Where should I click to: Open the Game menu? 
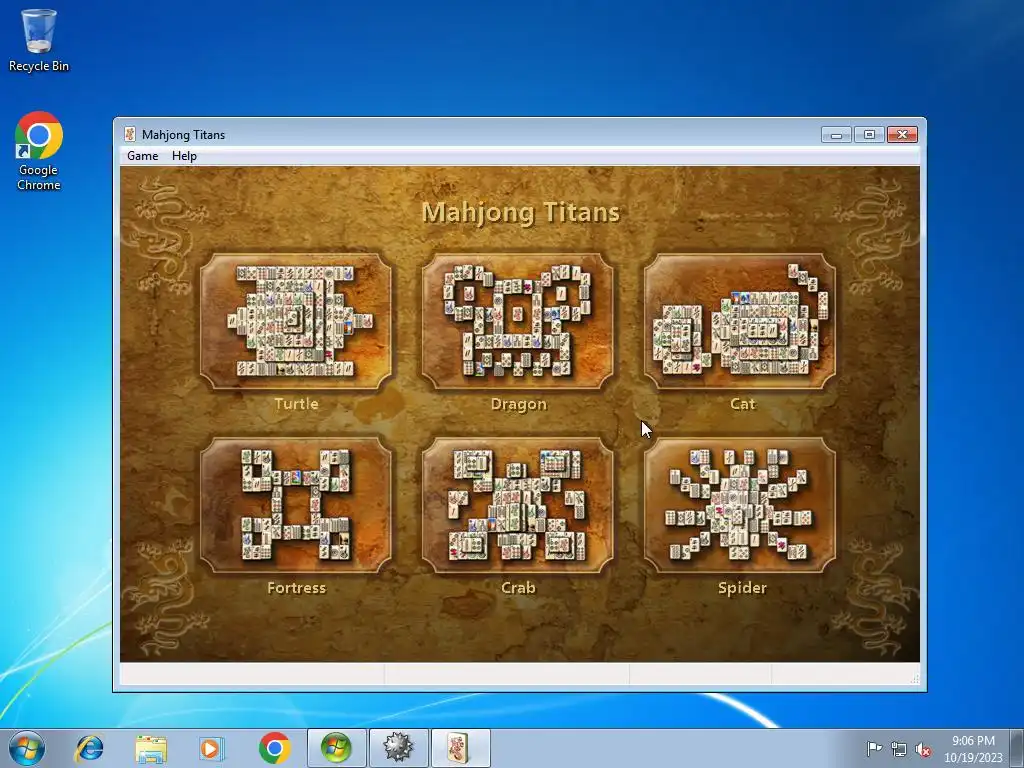coord(142,156)
